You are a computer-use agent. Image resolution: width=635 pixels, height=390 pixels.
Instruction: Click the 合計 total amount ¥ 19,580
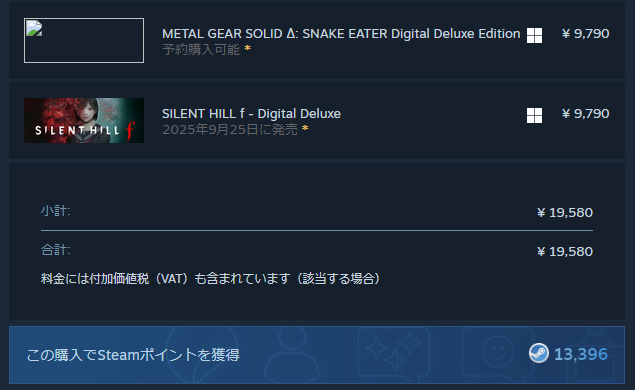565,252
